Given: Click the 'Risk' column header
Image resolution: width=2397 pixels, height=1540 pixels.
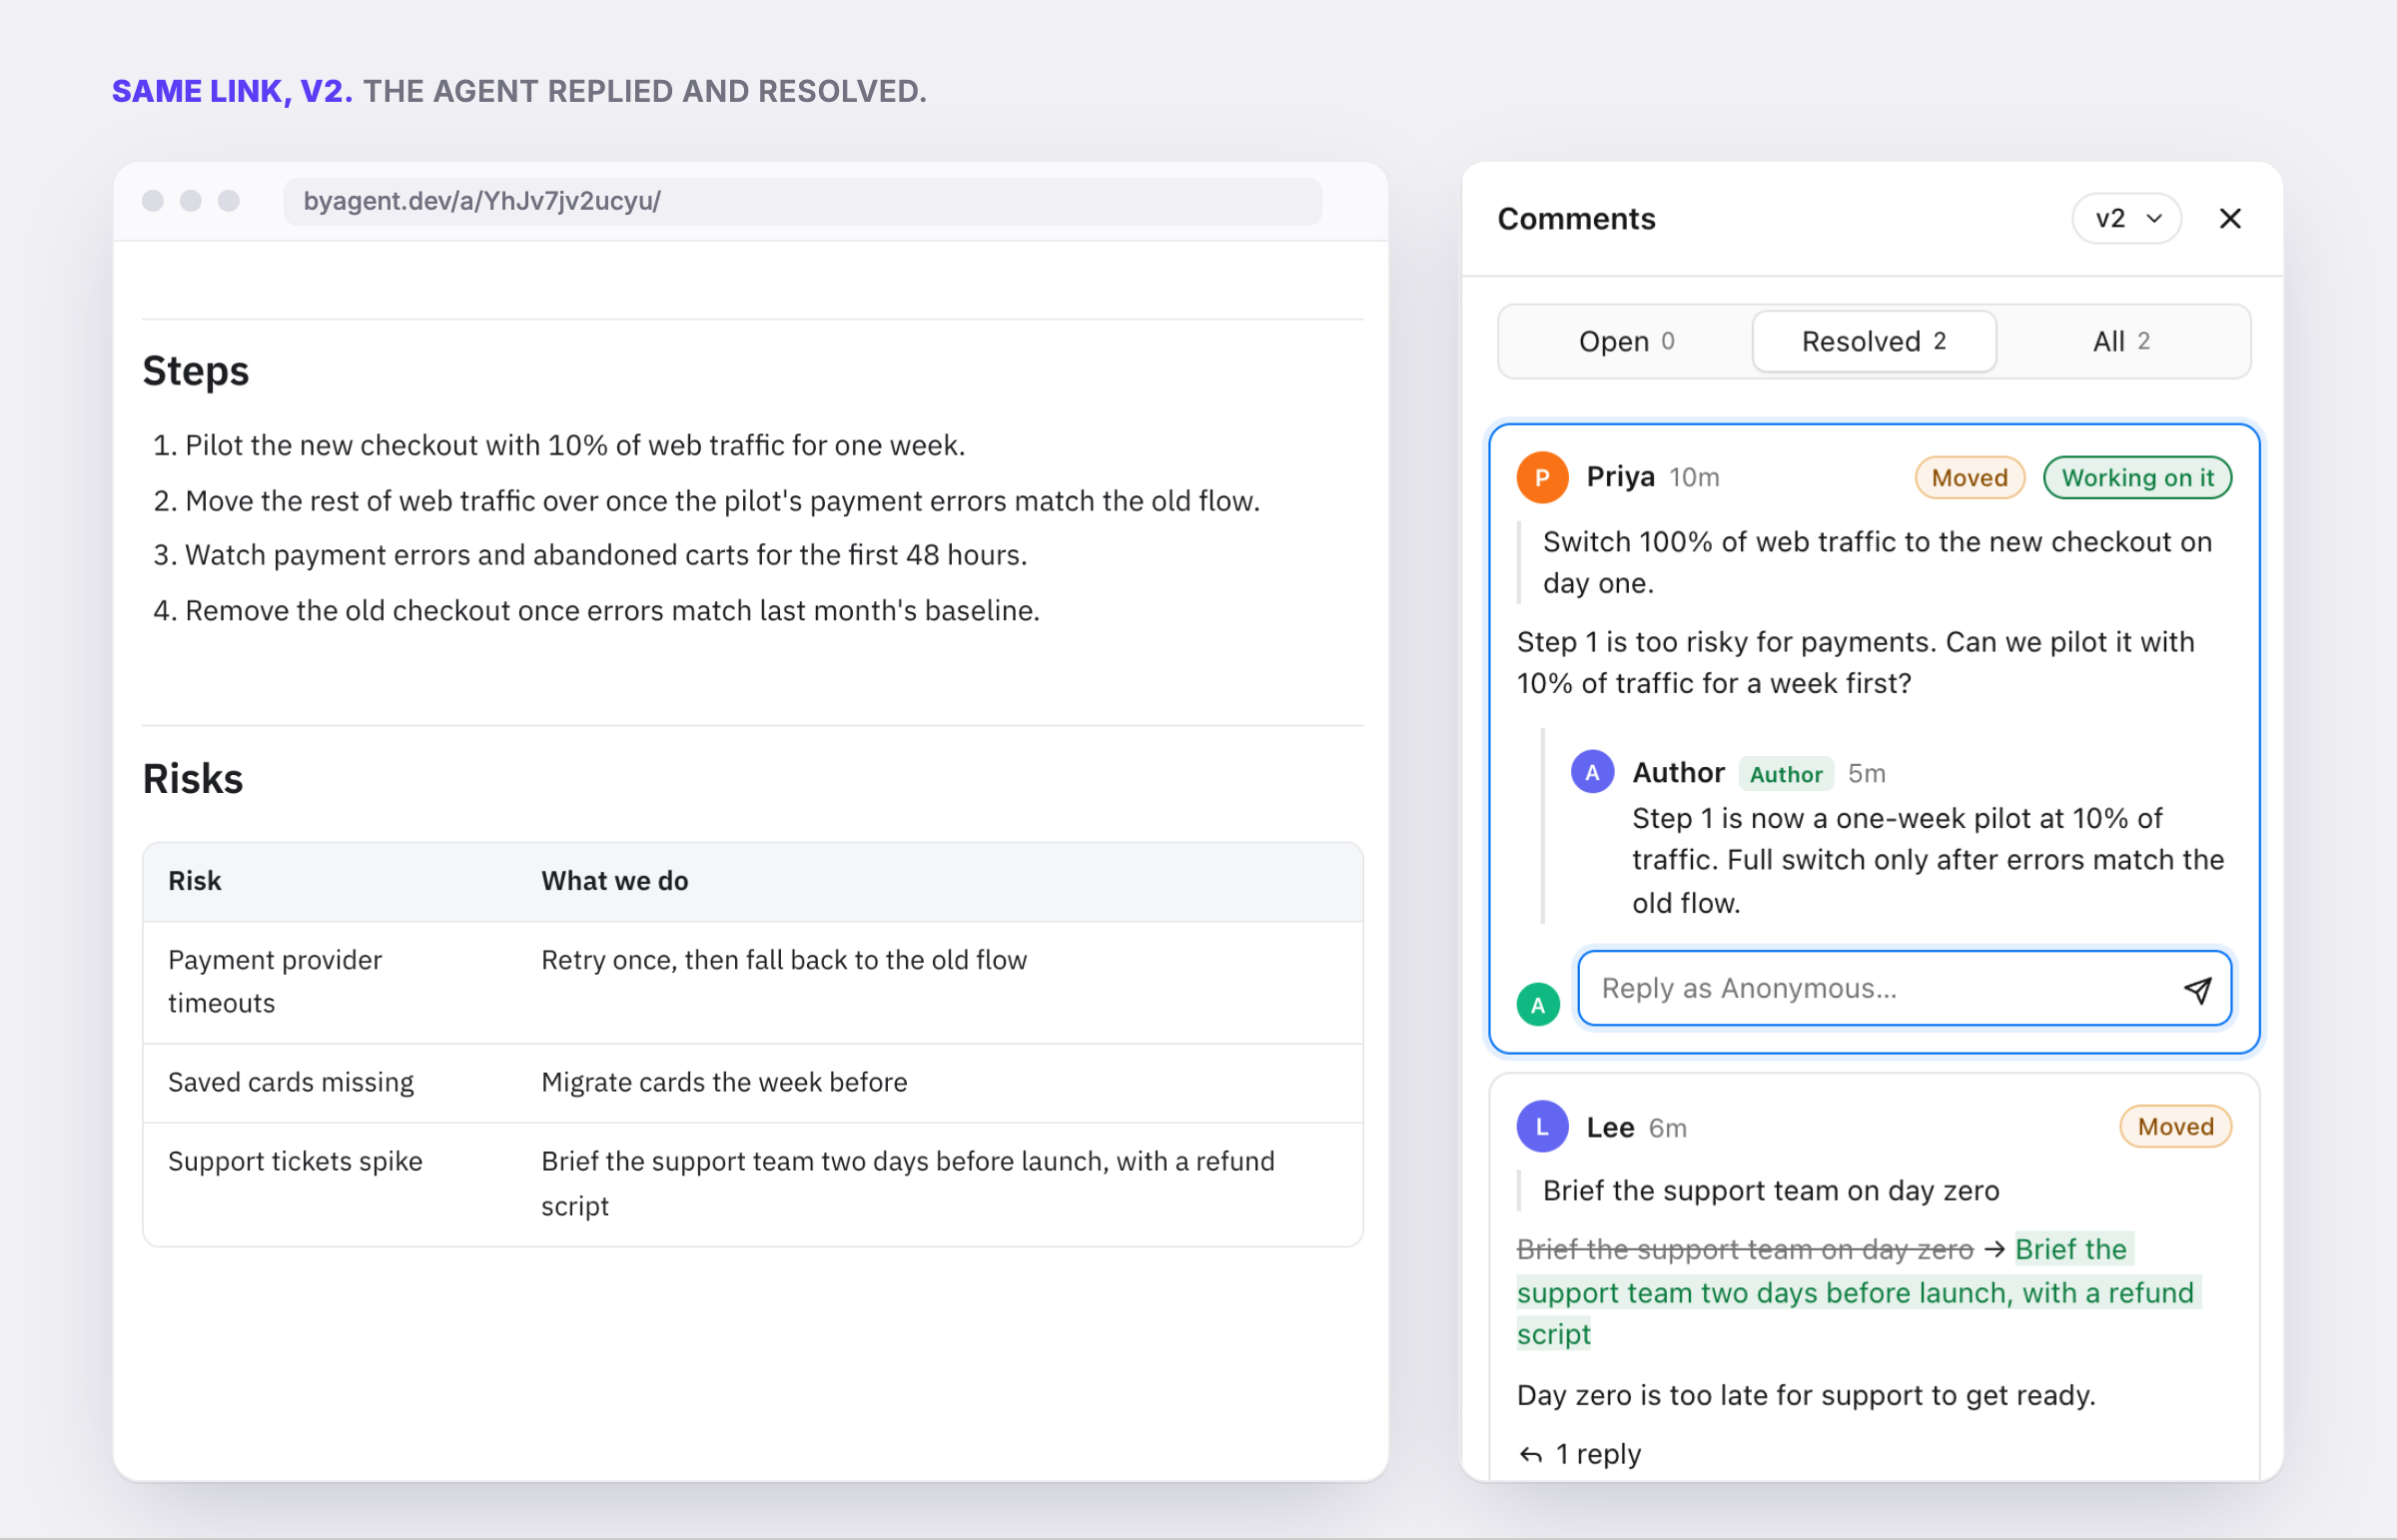Looking at the screenshot, I should [x=195, y=881].
